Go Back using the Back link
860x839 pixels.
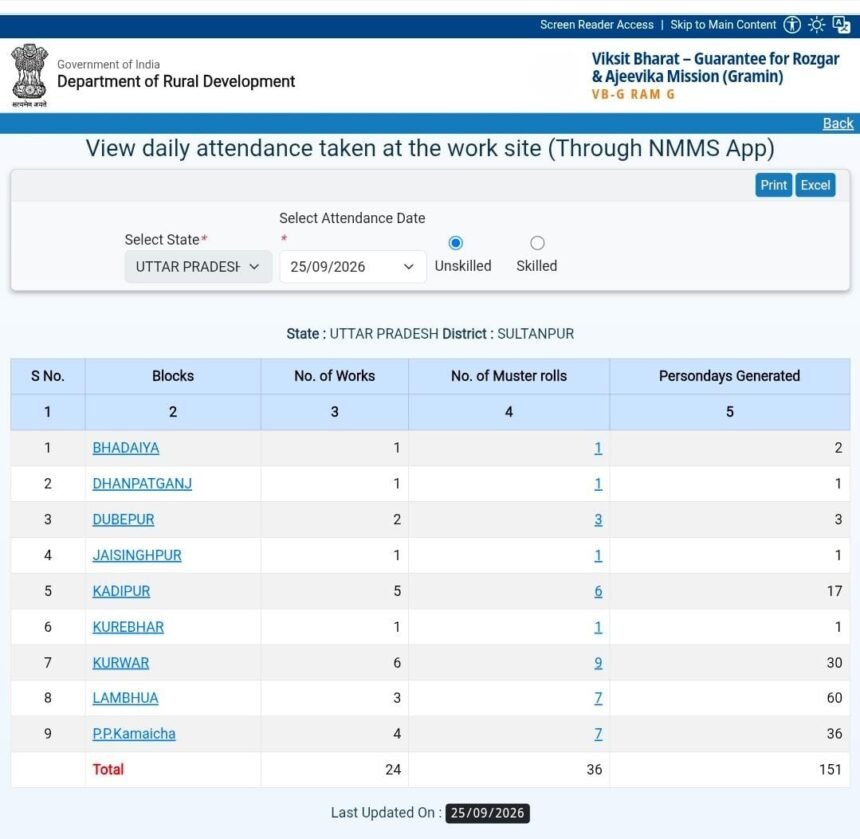tap(838, 123)
